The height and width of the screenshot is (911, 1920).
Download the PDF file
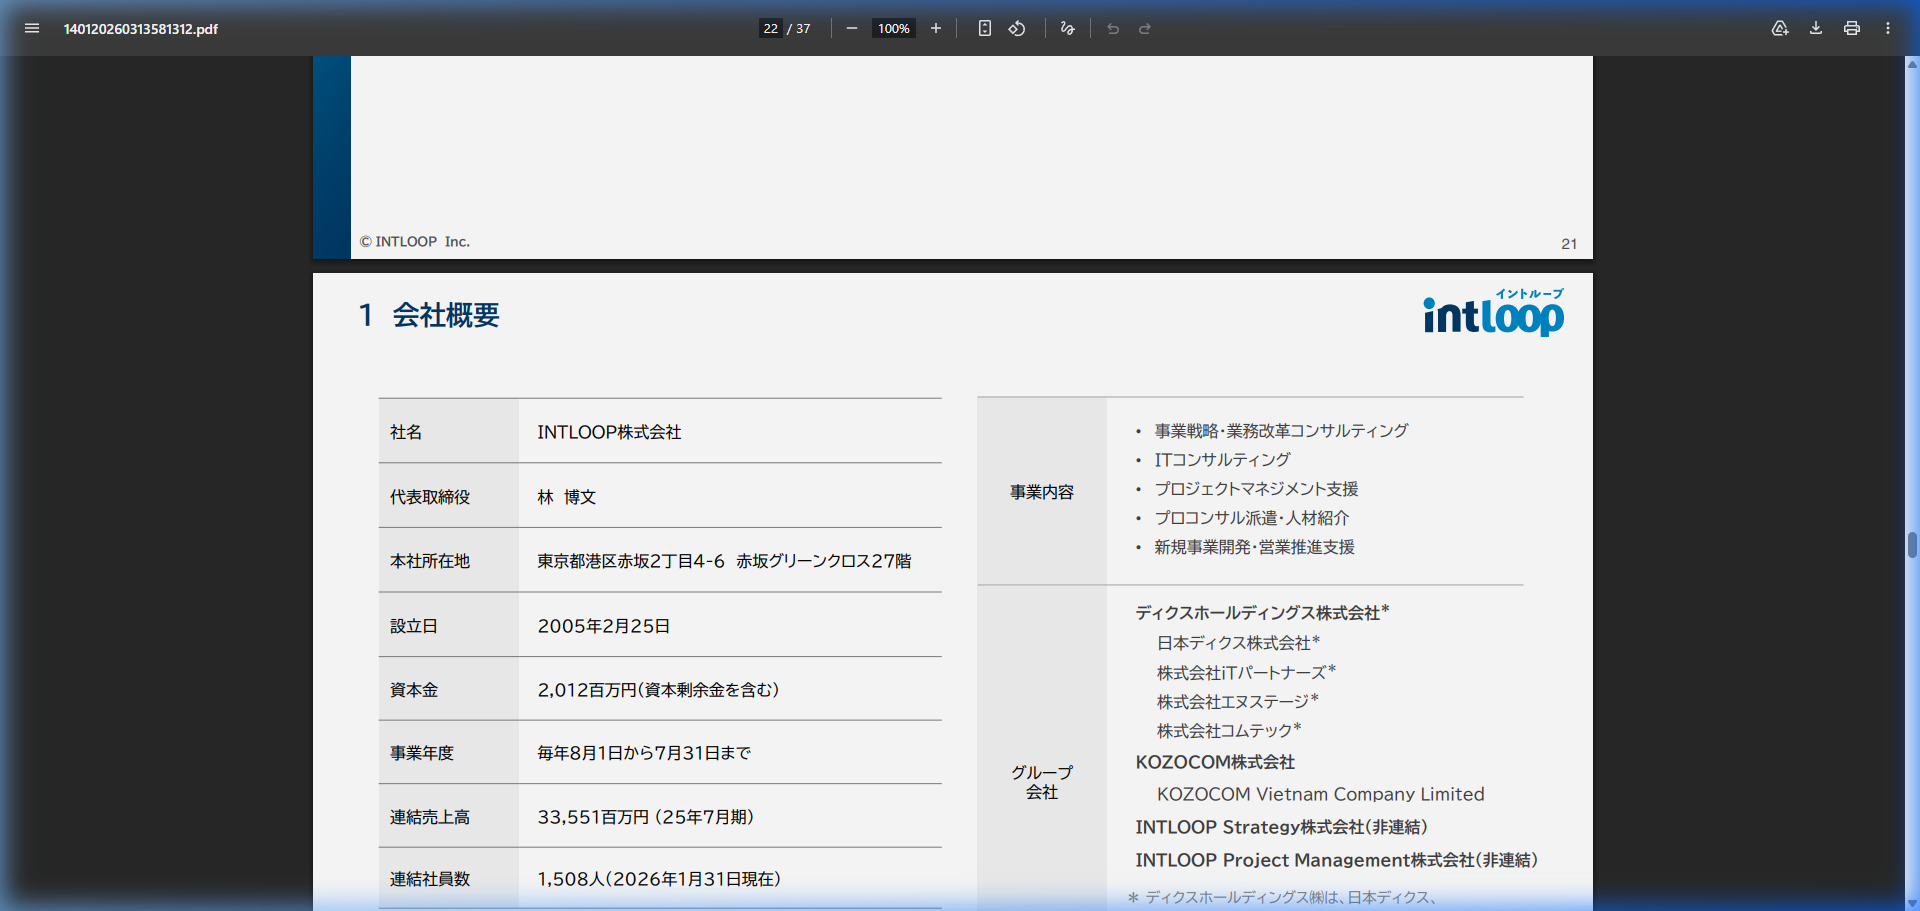tap(1815, 28)
